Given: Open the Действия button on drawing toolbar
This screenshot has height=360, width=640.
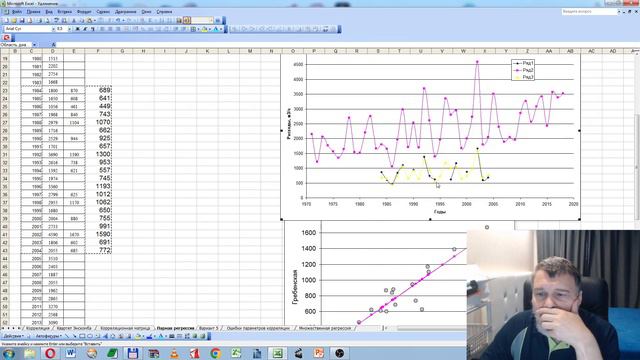Looking at the screenshot, I should coord(13,336).
